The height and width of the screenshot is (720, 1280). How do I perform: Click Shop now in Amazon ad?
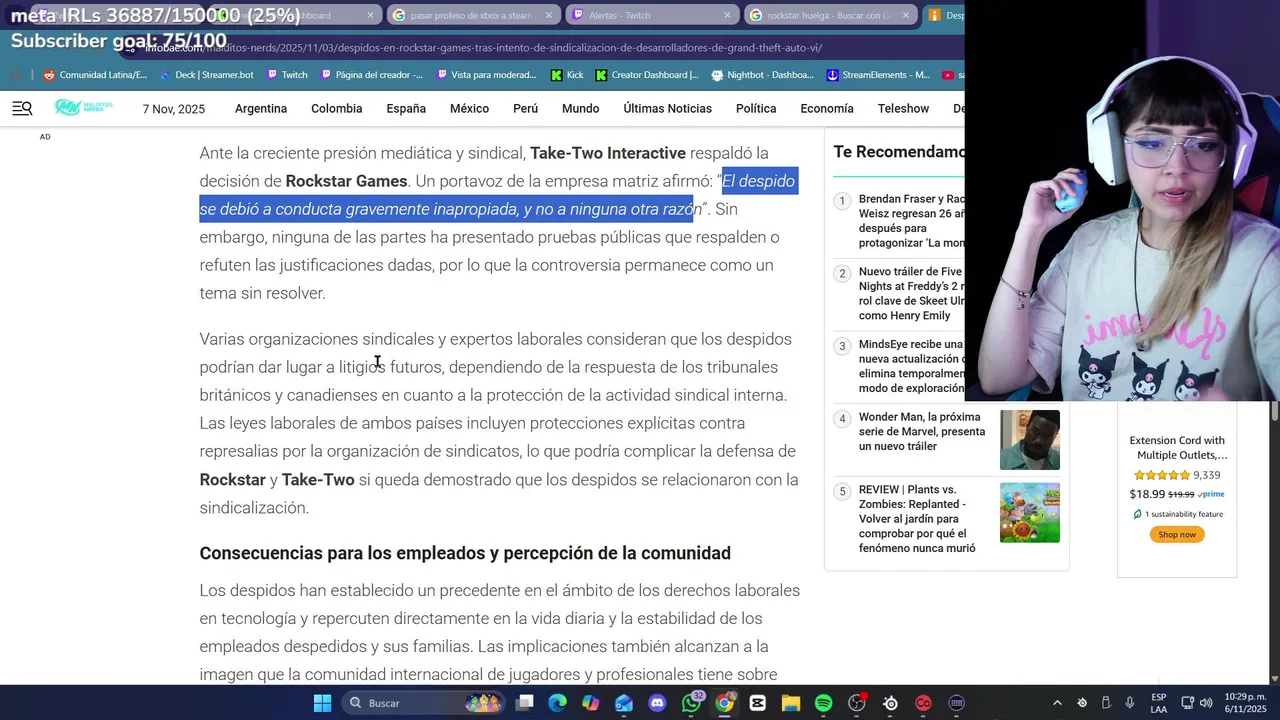[x=1177, y=534]
